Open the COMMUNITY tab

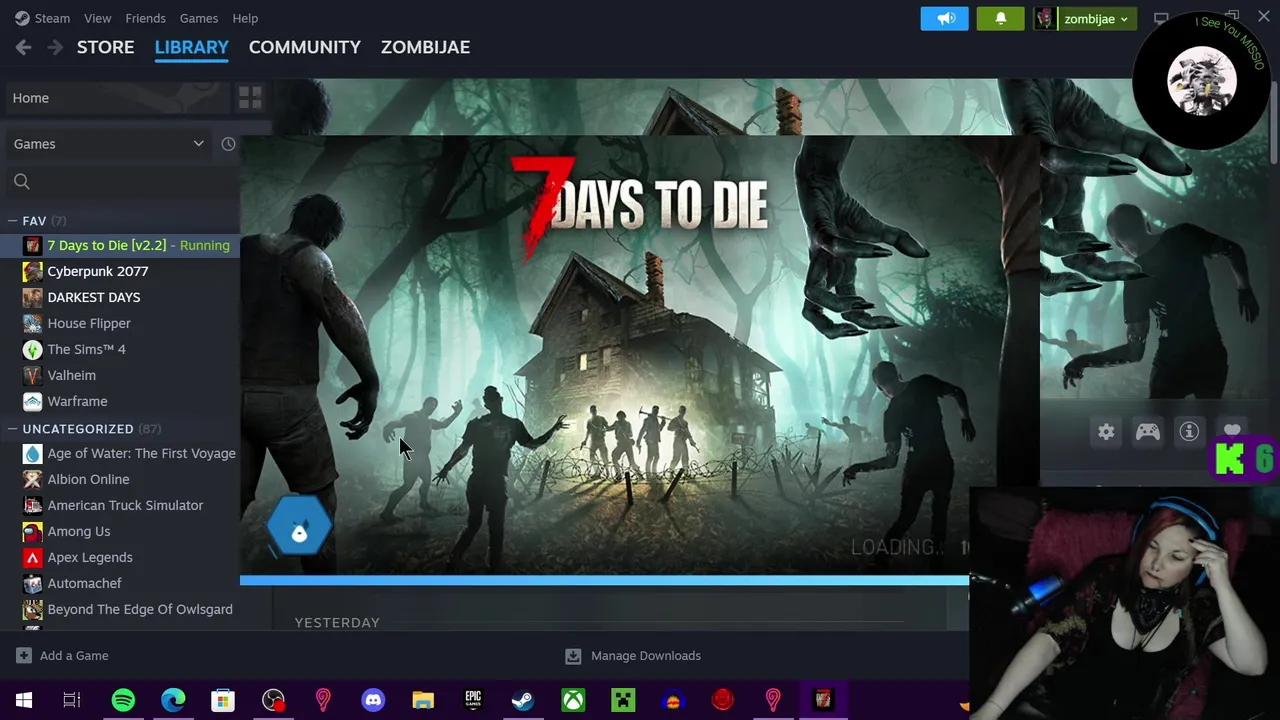pyautogui.click(x=304, y=47)
